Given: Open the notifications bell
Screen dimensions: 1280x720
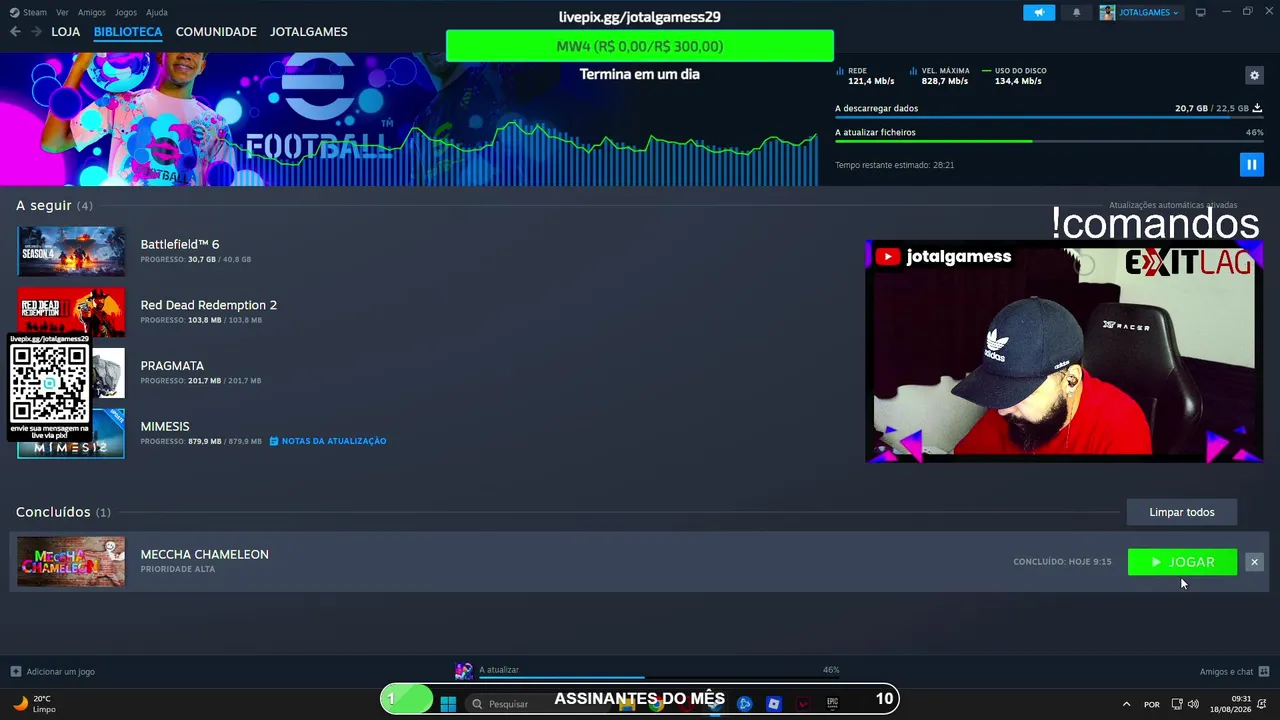Looking at the screenshot, I should point(1077,12).
